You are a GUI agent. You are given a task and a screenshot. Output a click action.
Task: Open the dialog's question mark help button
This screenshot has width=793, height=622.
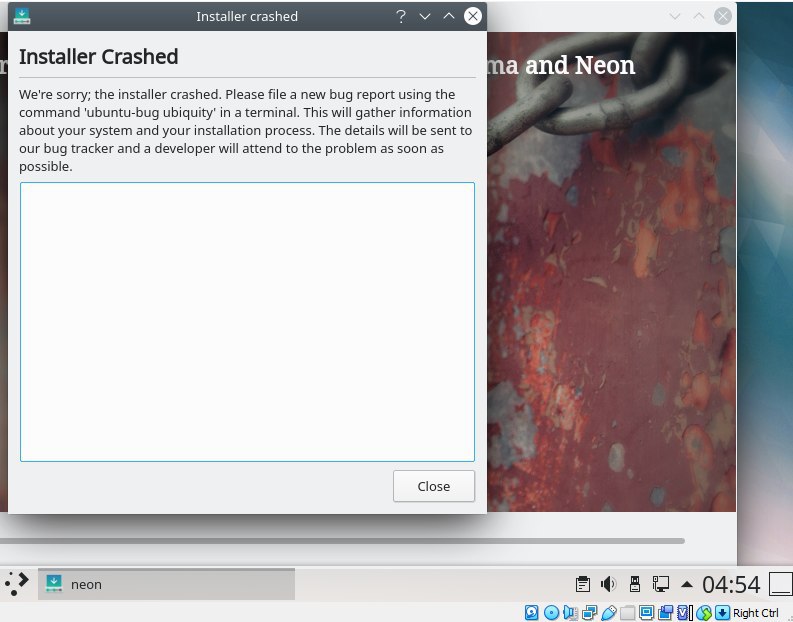(x=401, y=16)
